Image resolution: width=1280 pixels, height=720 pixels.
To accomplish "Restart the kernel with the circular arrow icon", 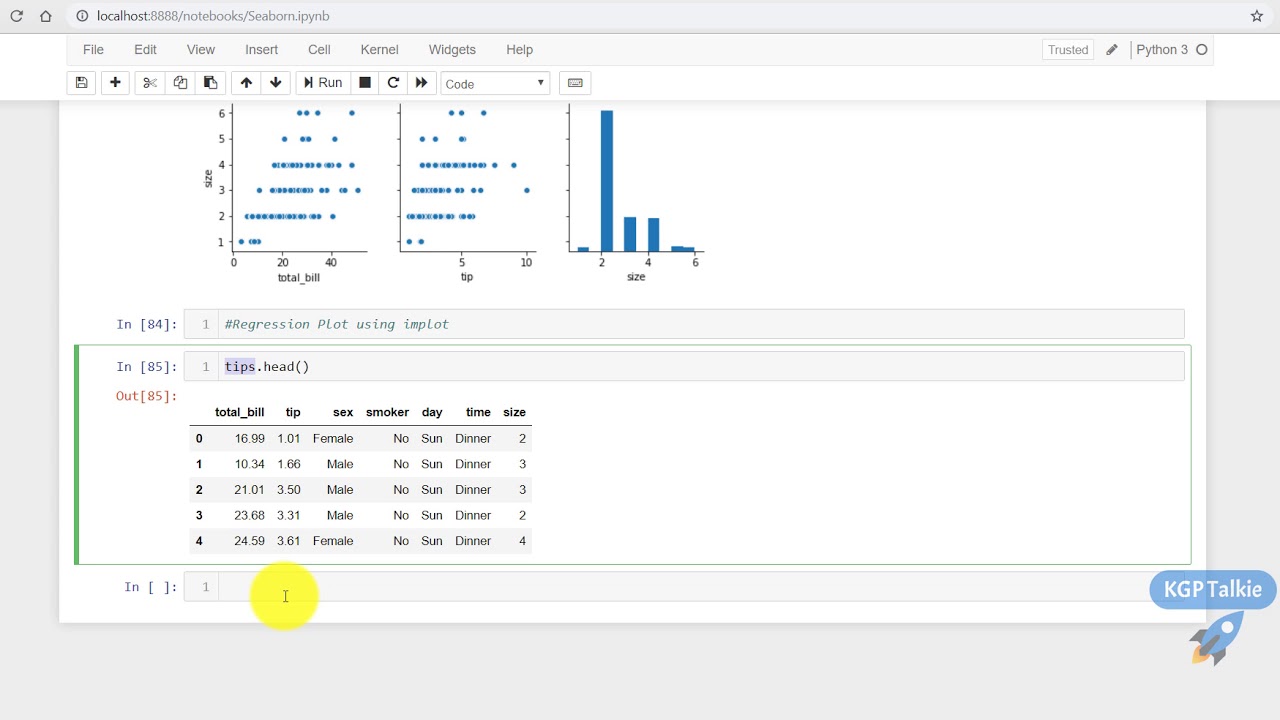I will 393,83.
